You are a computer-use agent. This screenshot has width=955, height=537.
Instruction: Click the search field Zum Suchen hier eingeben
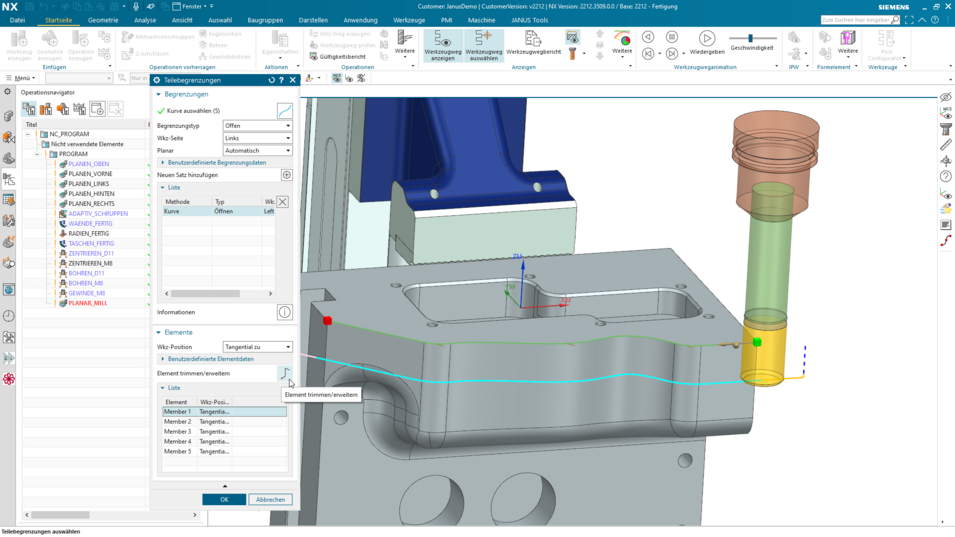click(856, 20)
